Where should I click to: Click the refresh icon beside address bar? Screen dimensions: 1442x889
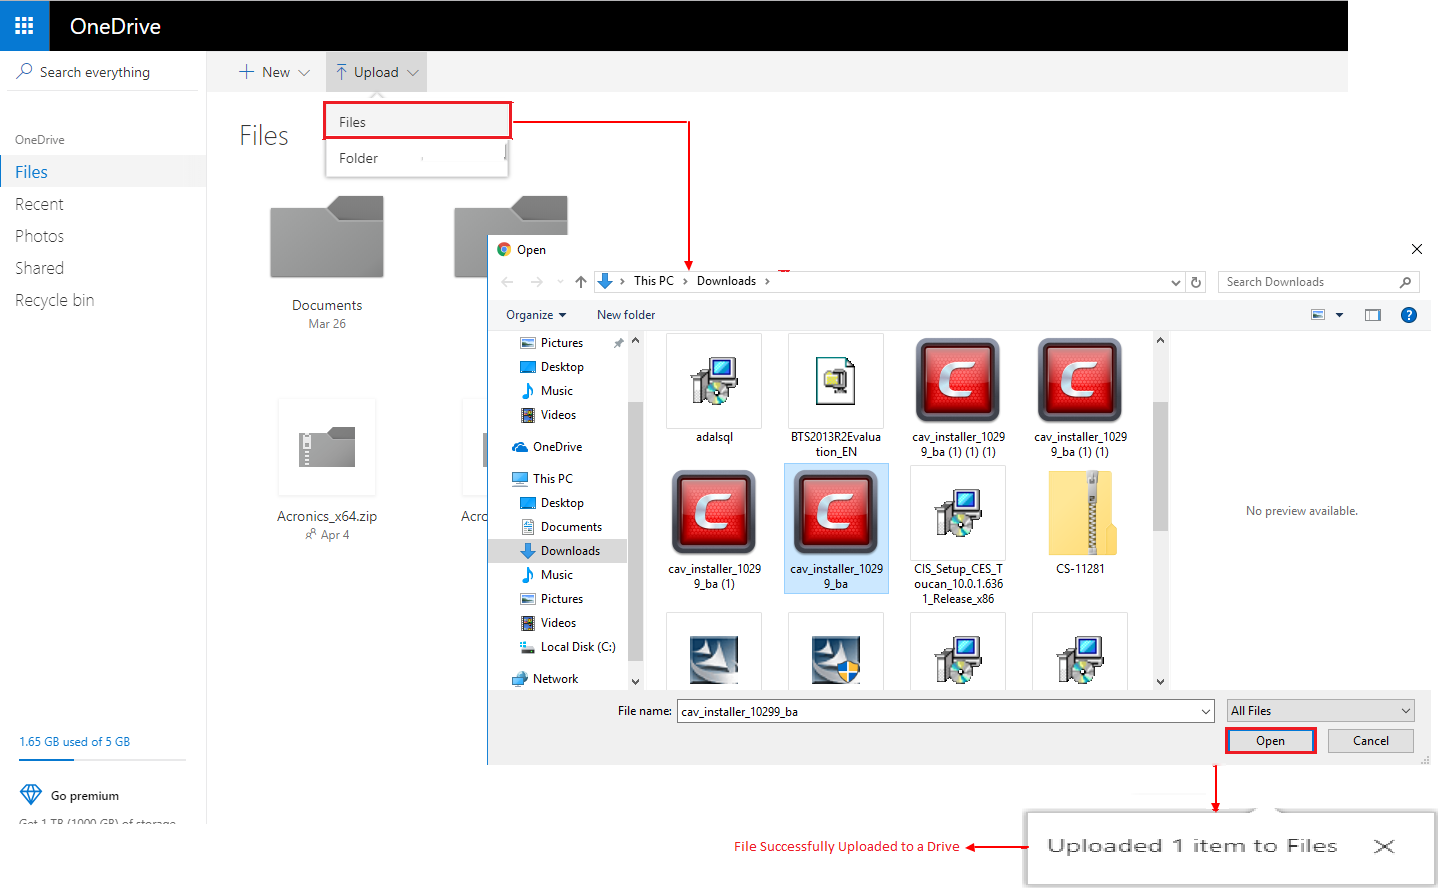[x=1196, y=282]
